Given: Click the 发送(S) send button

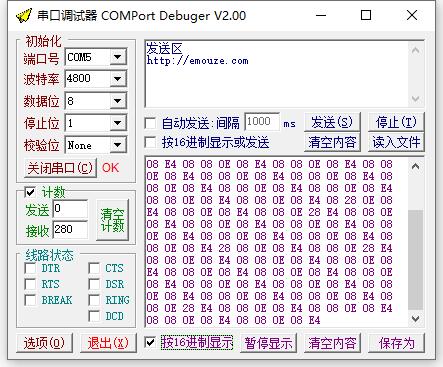Looking at the screenshot, I should point(332,122).
